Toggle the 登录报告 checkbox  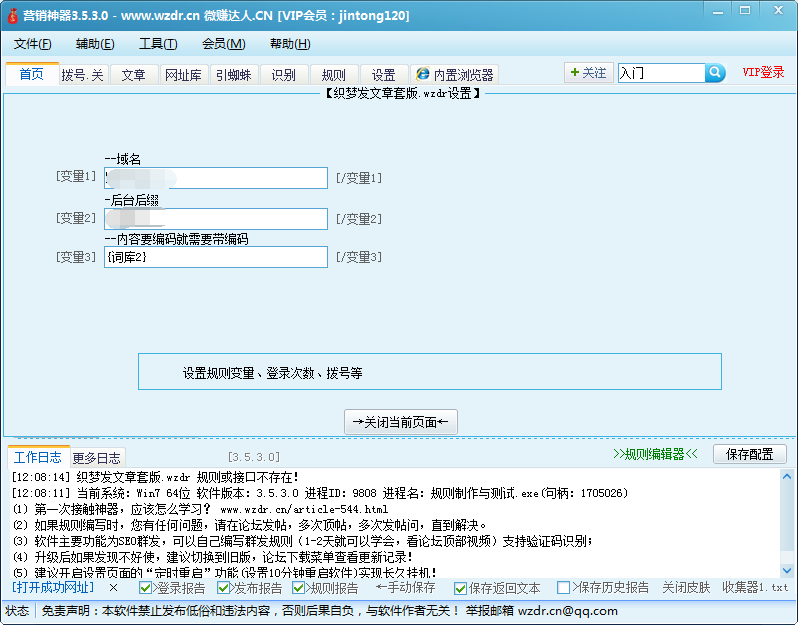(146, 588)
